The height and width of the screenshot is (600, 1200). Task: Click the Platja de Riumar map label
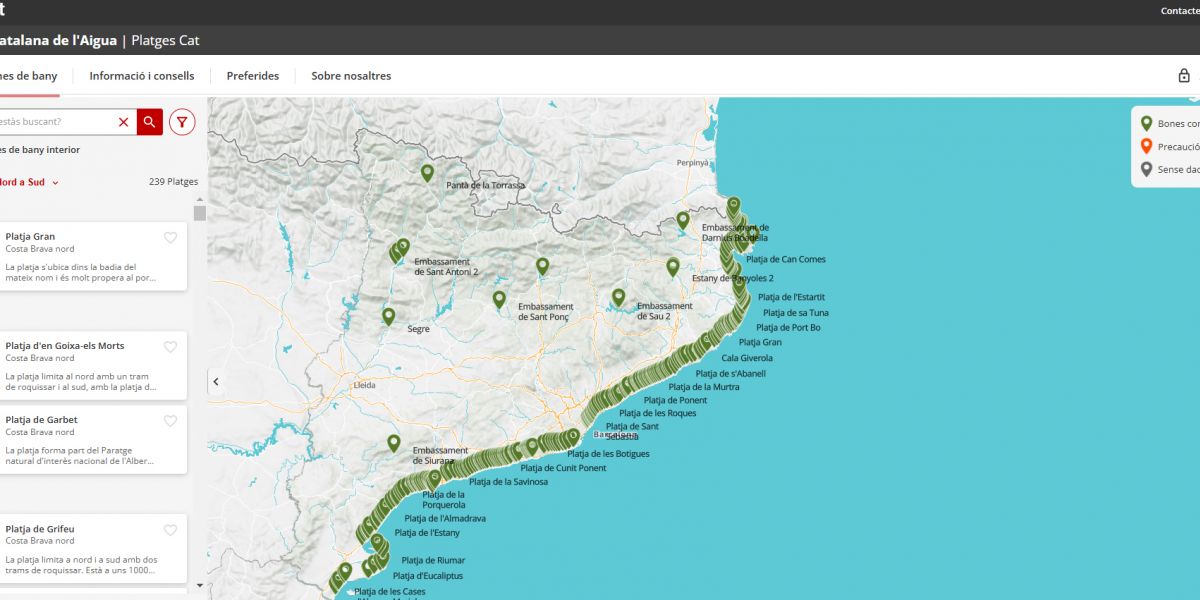pyautogui.click(x=433, y=561)
